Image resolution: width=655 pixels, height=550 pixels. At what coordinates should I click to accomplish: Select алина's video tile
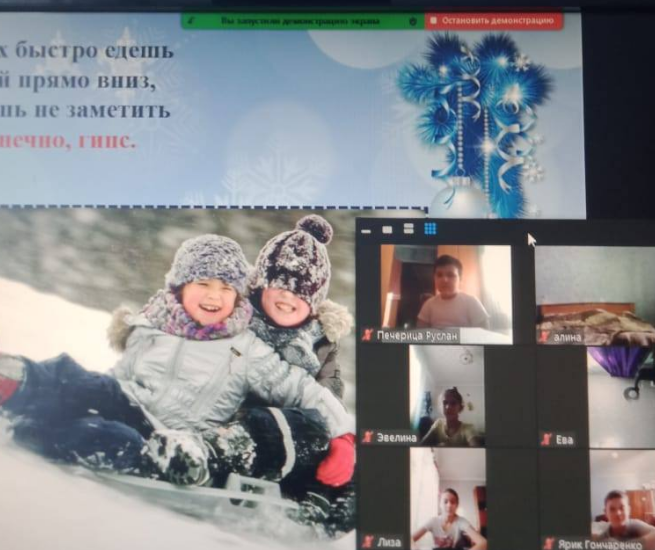(594, 288)
